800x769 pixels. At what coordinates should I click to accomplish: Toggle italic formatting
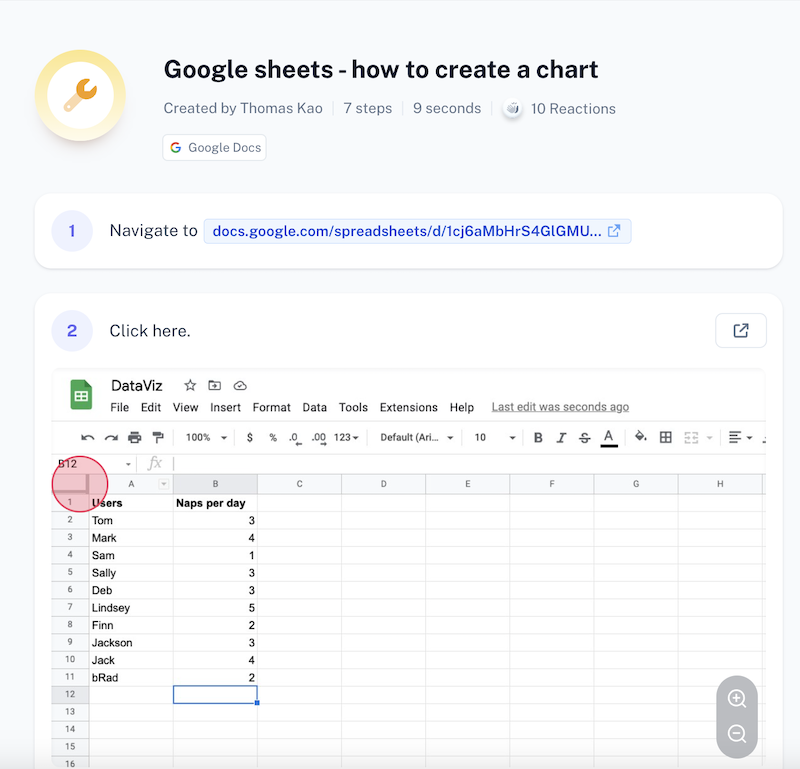[561, 437]
